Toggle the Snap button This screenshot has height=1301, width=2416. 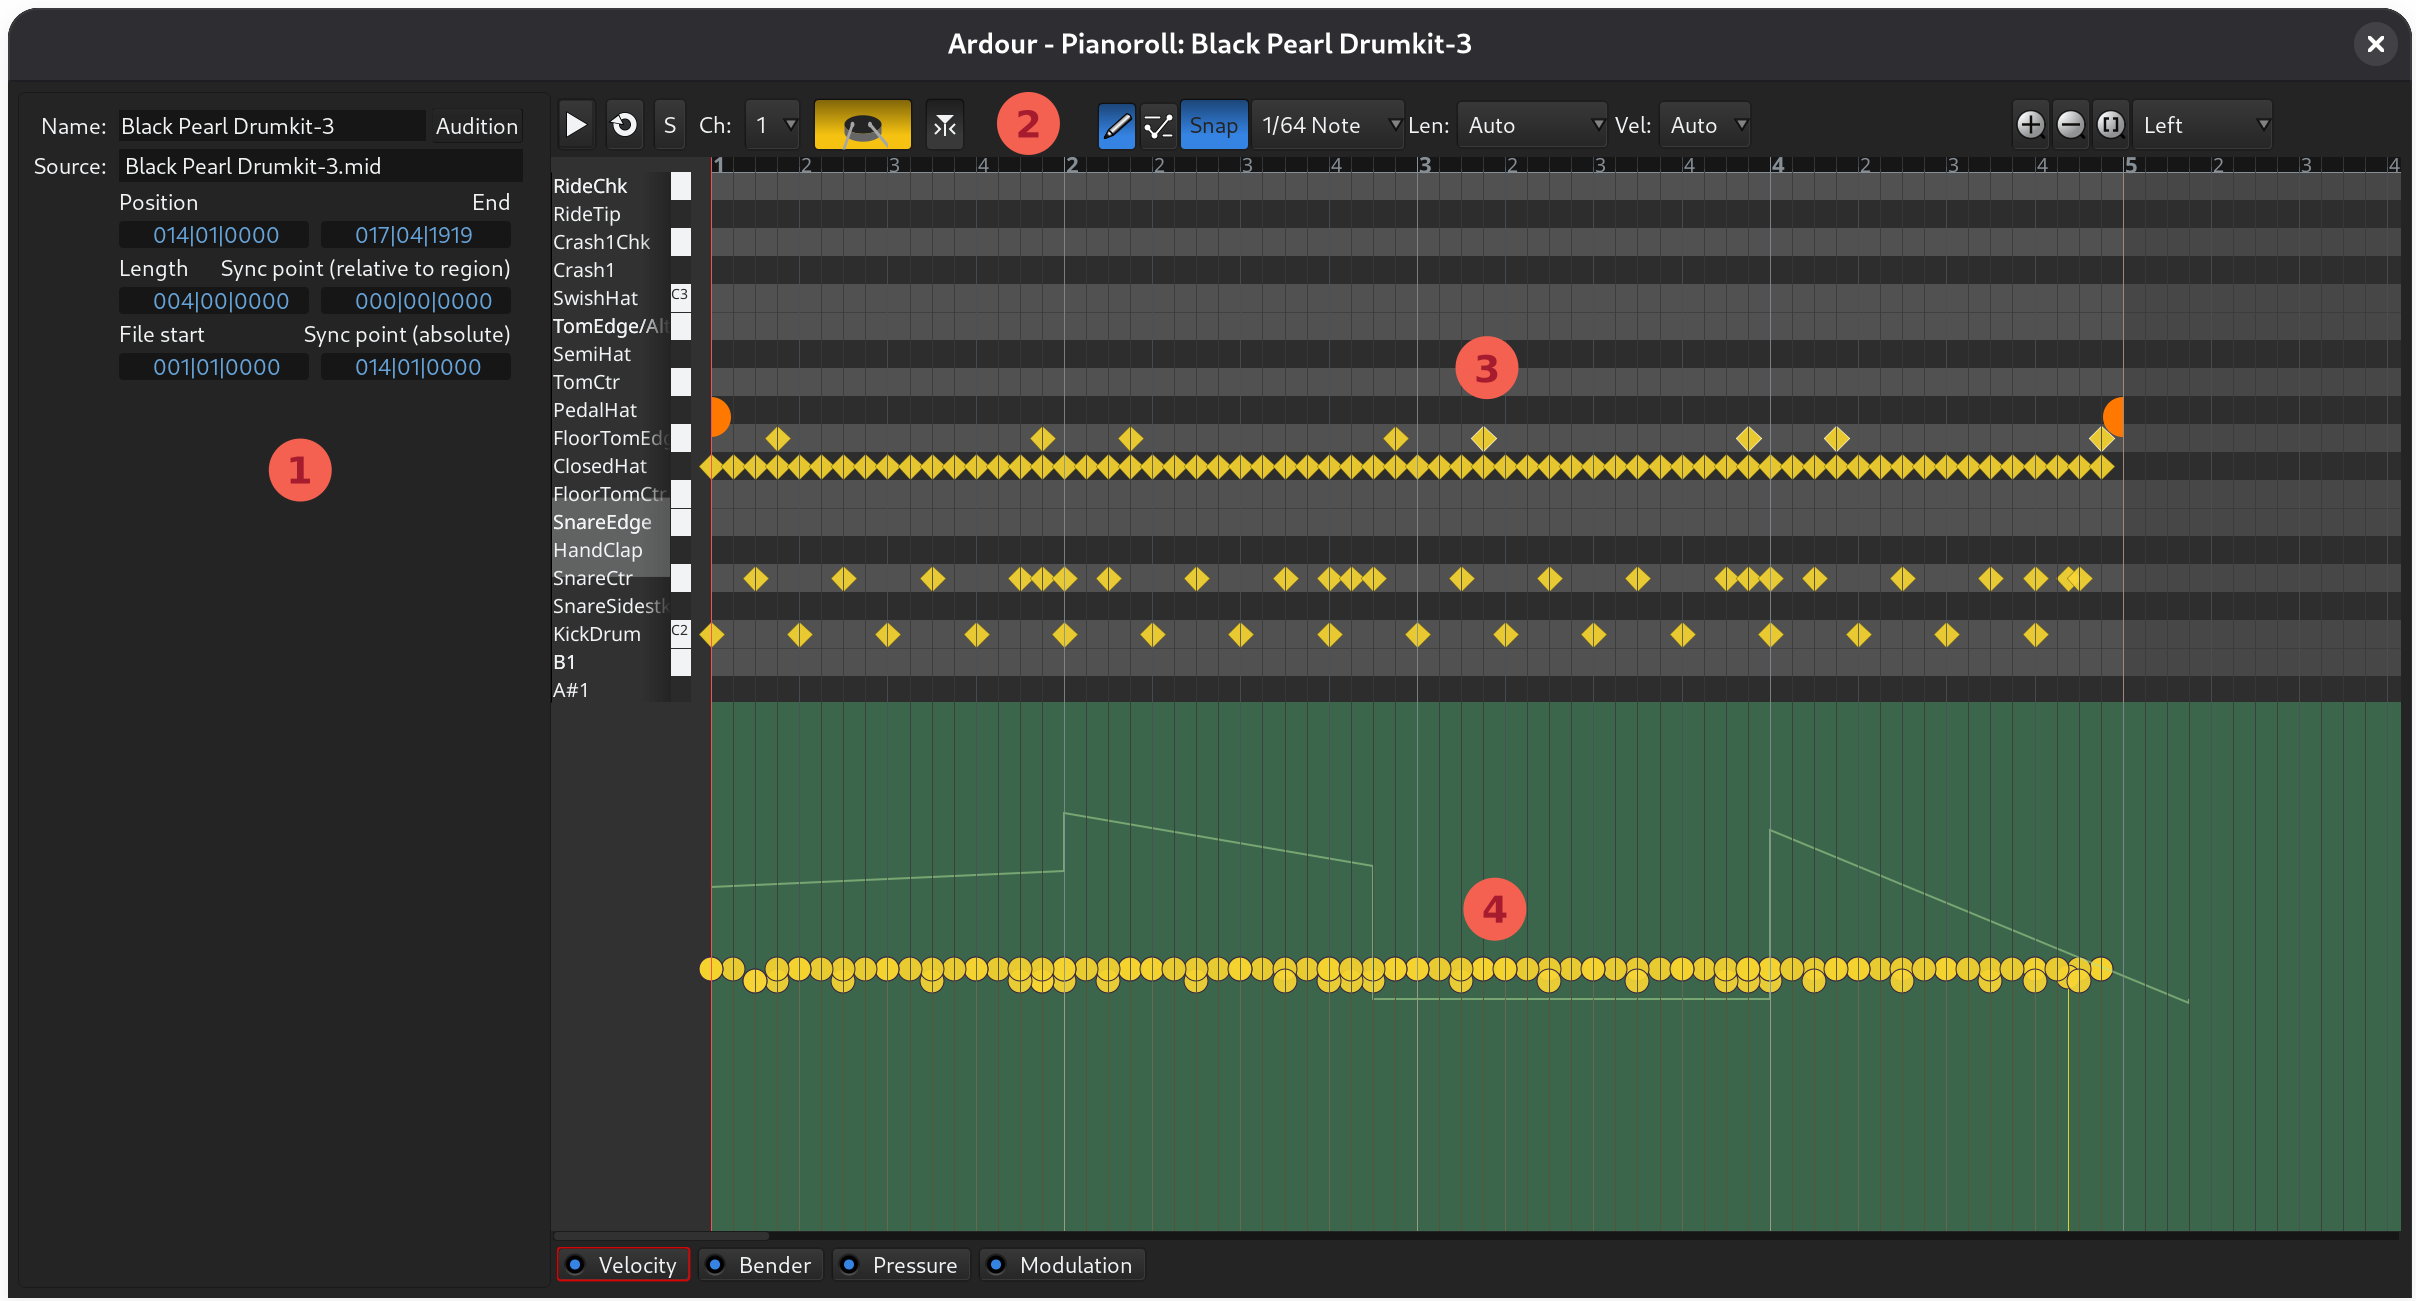tap(1213, 125)
